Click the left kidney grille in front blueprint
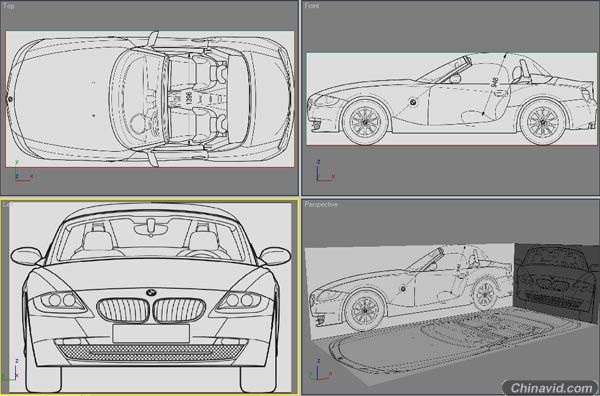 (x=122, y=310)
